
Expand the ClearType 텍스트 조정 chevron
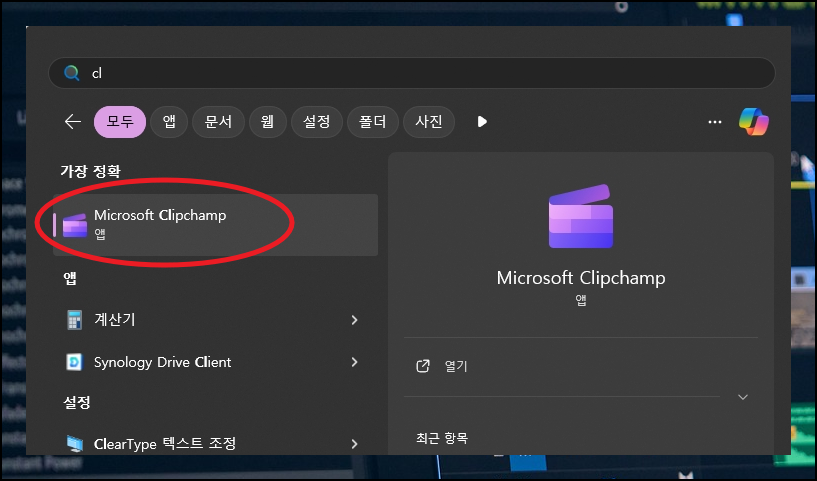point(354,443)
